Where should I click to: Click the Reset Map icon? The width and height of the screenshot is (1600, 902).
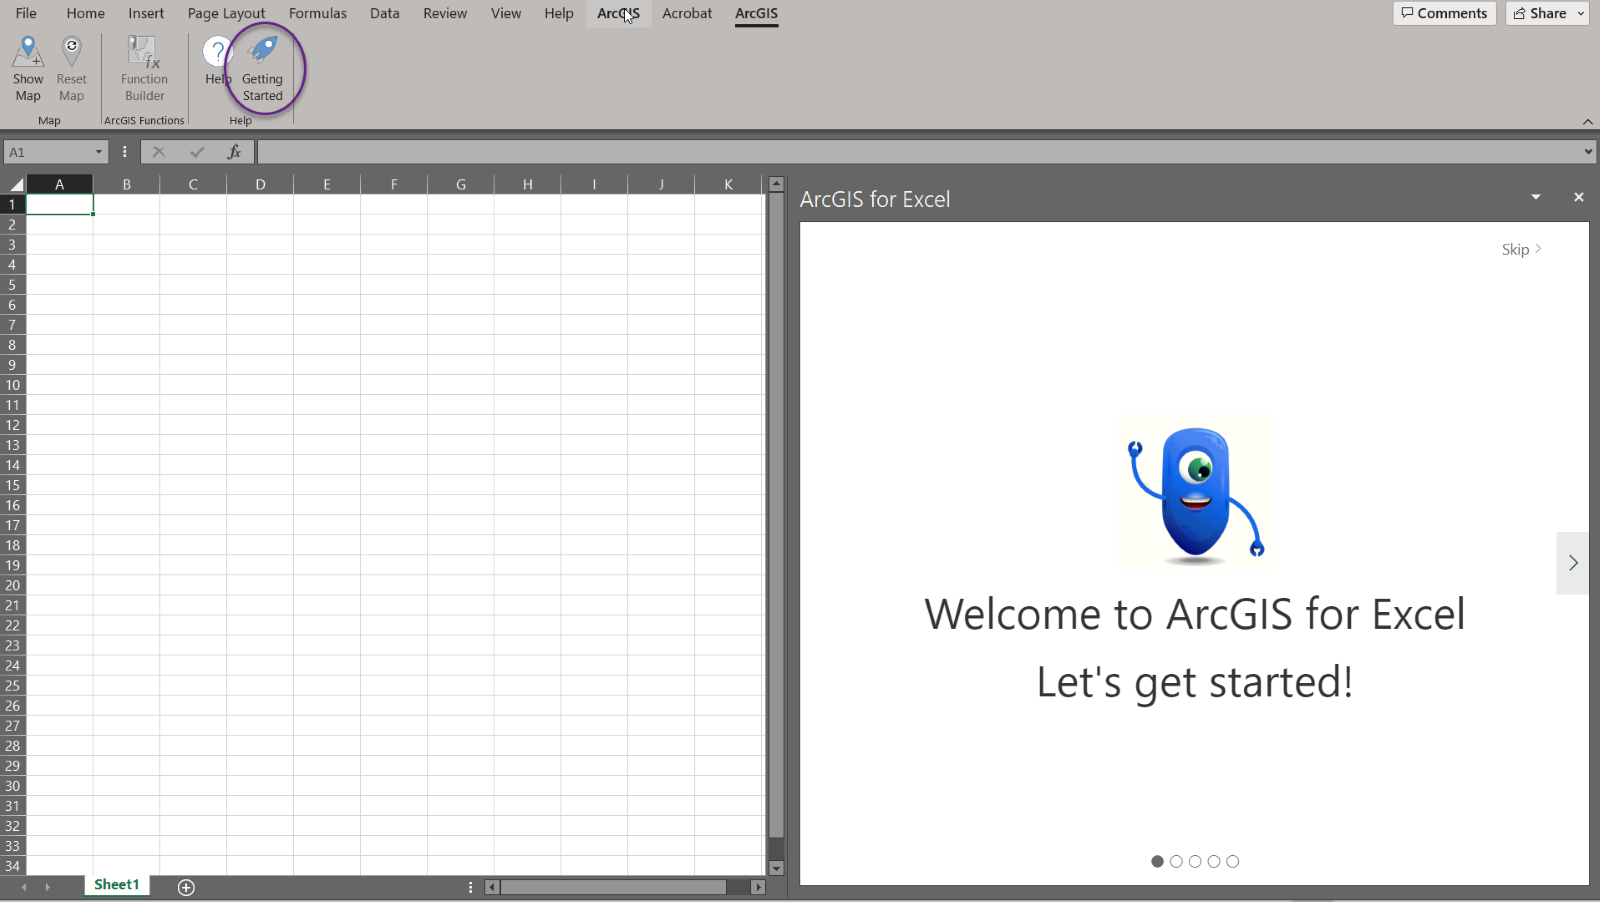pyautogui.click(x=71, y=68)
